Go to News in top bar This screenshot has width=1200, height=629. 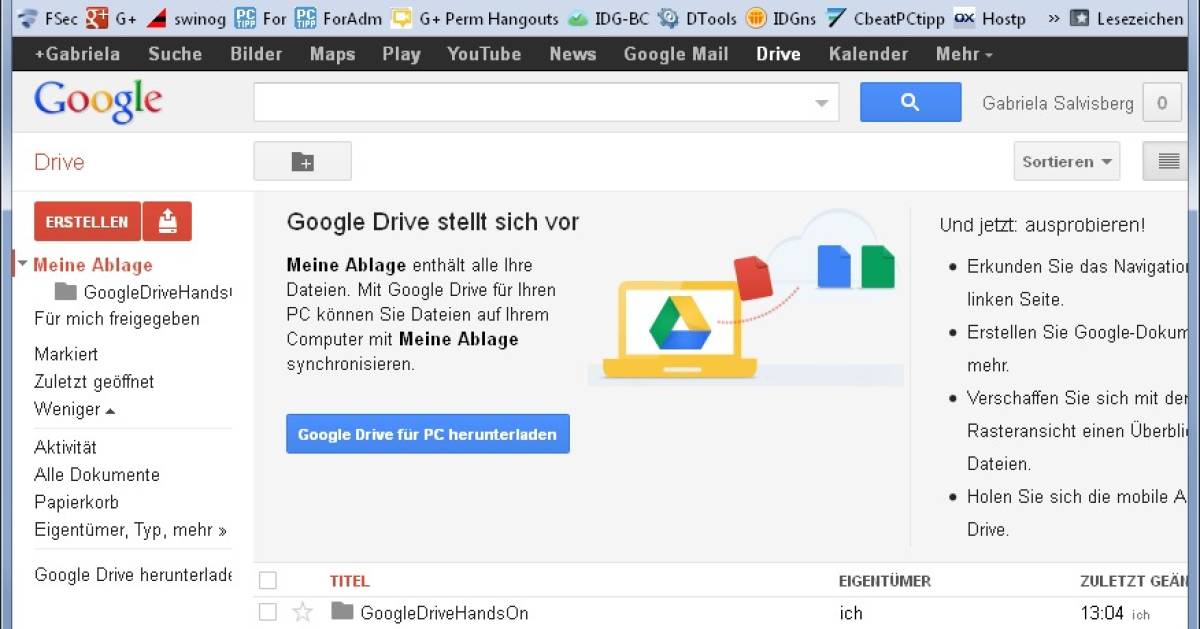coord(572,54)
